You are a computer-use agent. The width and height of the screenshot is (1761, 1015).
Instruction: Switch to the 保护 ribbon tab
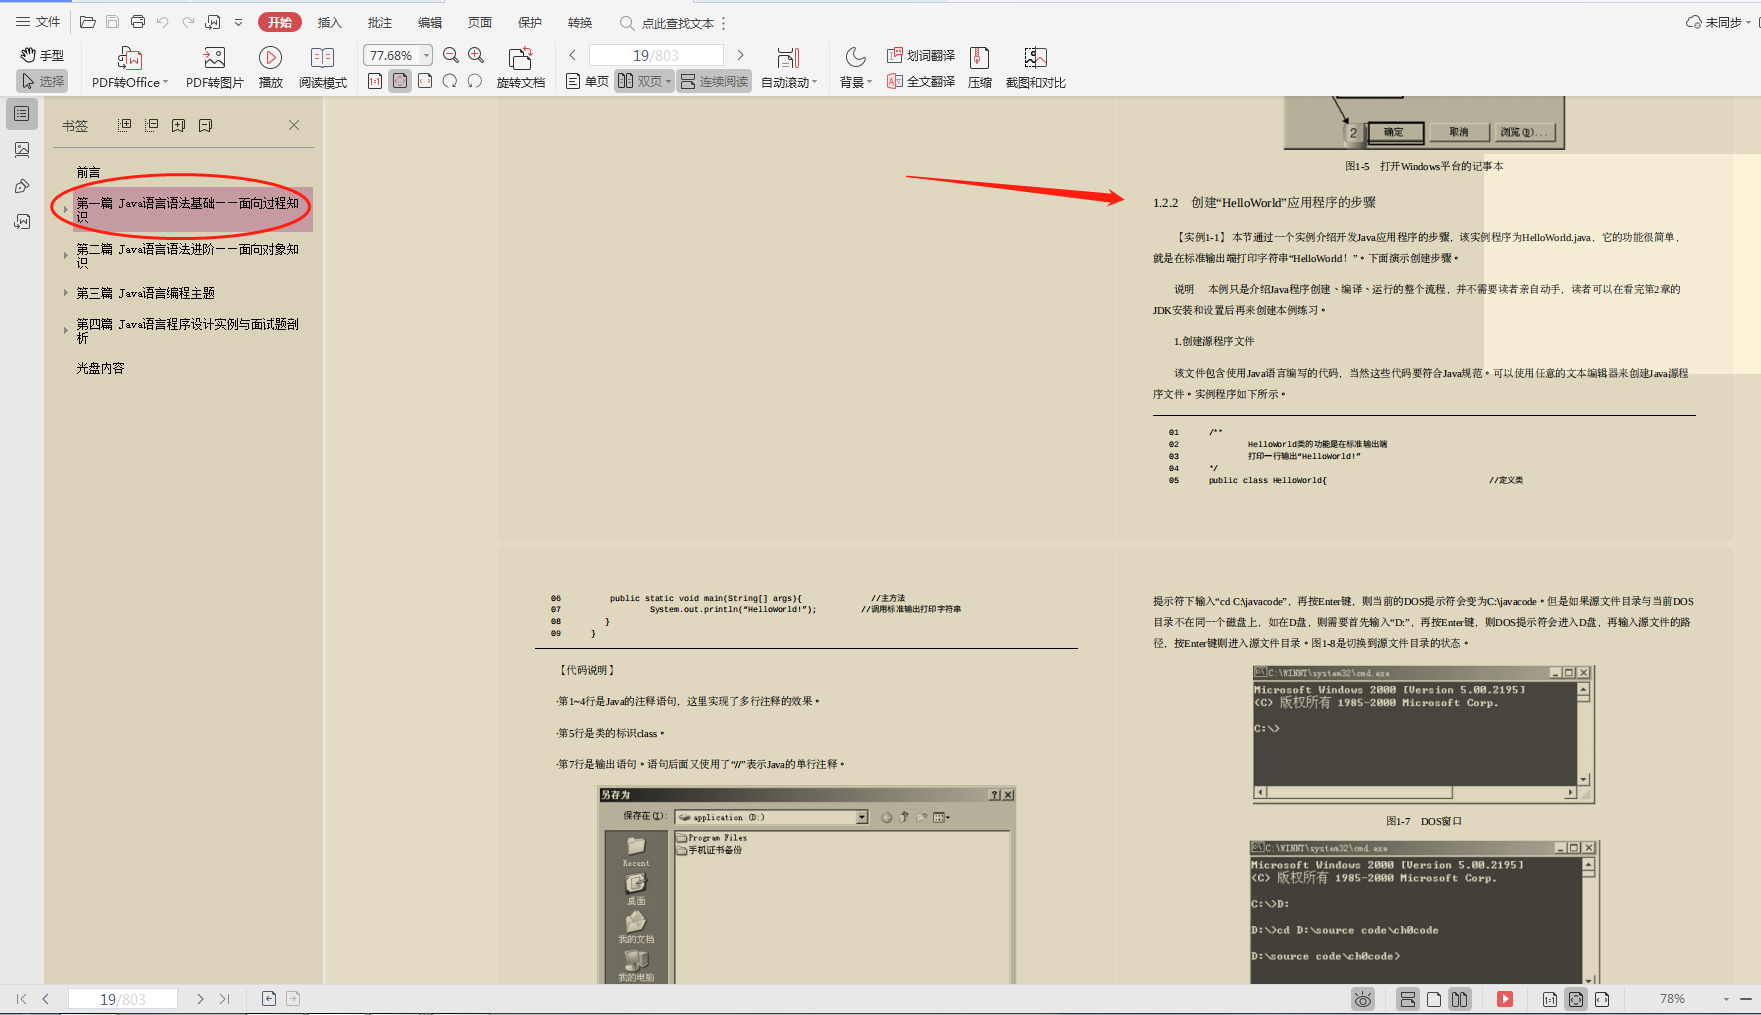tap(530, 22)
